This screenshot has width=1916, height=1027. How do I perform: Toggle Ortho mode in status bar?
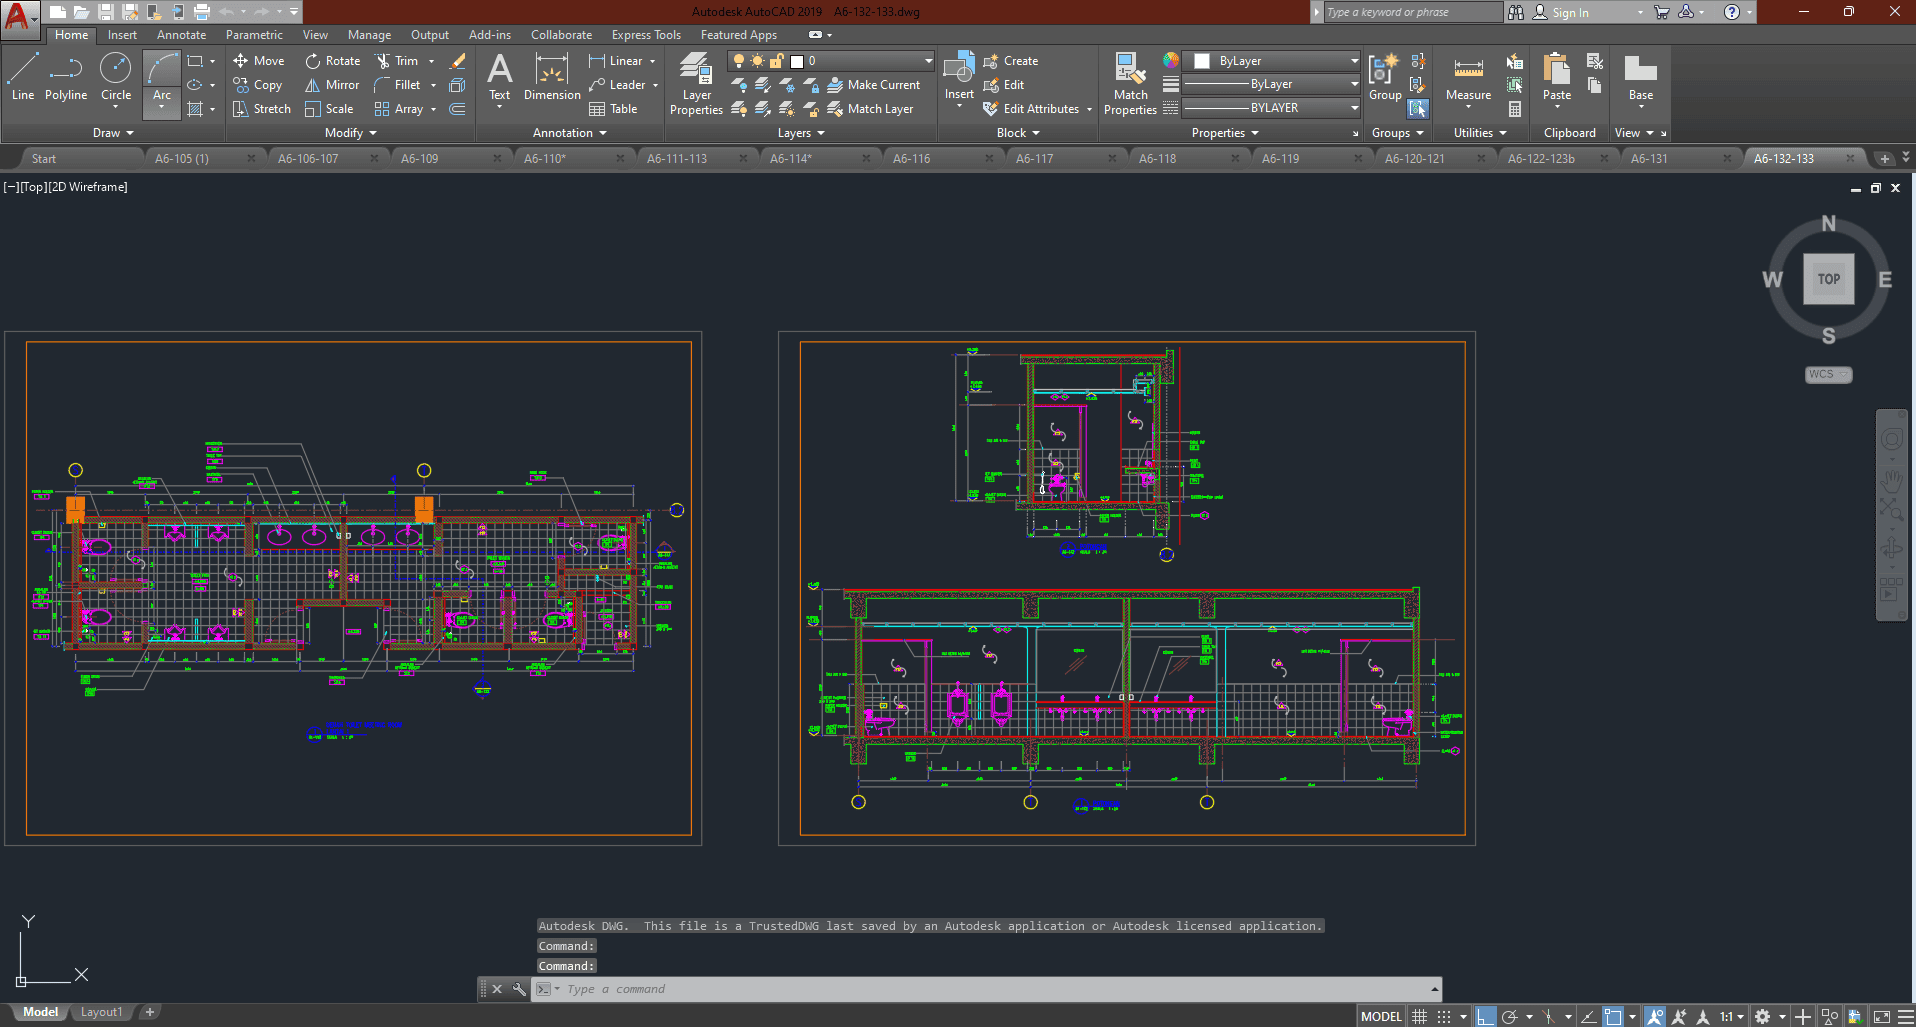tap(1486, 1016)
